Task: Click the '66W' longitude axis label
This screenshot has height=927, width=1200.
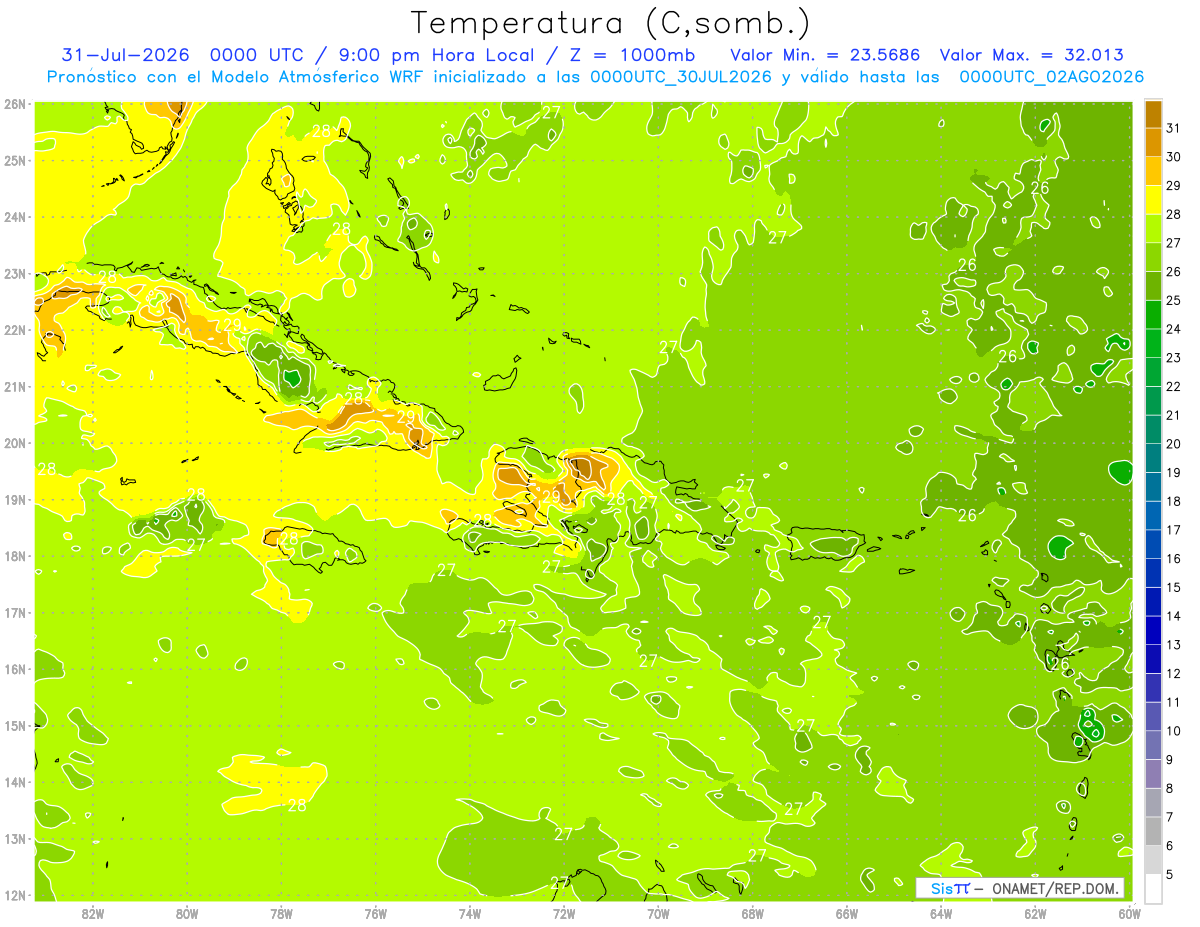Action: (x=846, y=912)
